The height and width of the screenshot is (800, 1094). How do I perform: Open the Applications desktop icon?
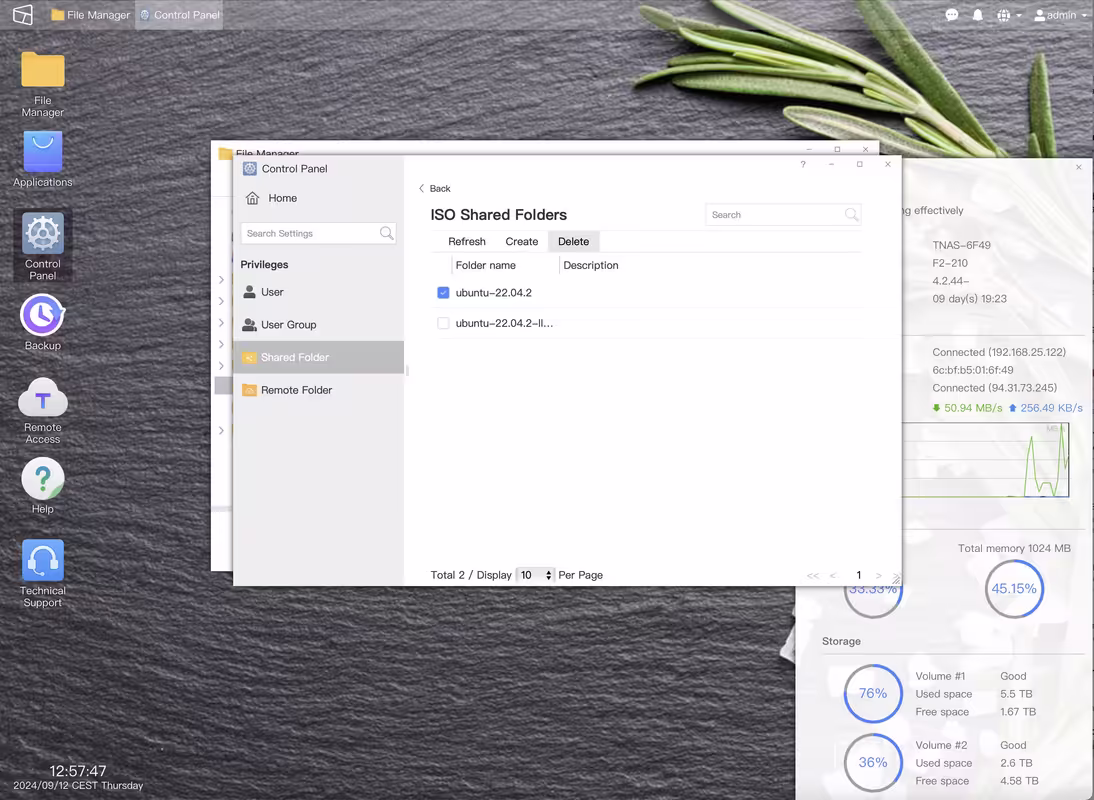43,160
